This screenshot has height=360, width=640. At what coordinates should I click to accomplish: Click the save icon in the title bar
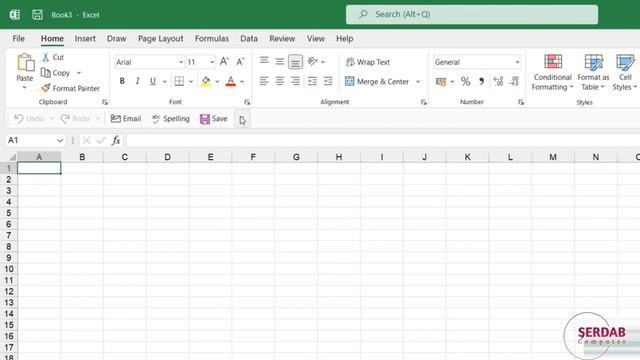pyautogui.click(x=38, y=15)
